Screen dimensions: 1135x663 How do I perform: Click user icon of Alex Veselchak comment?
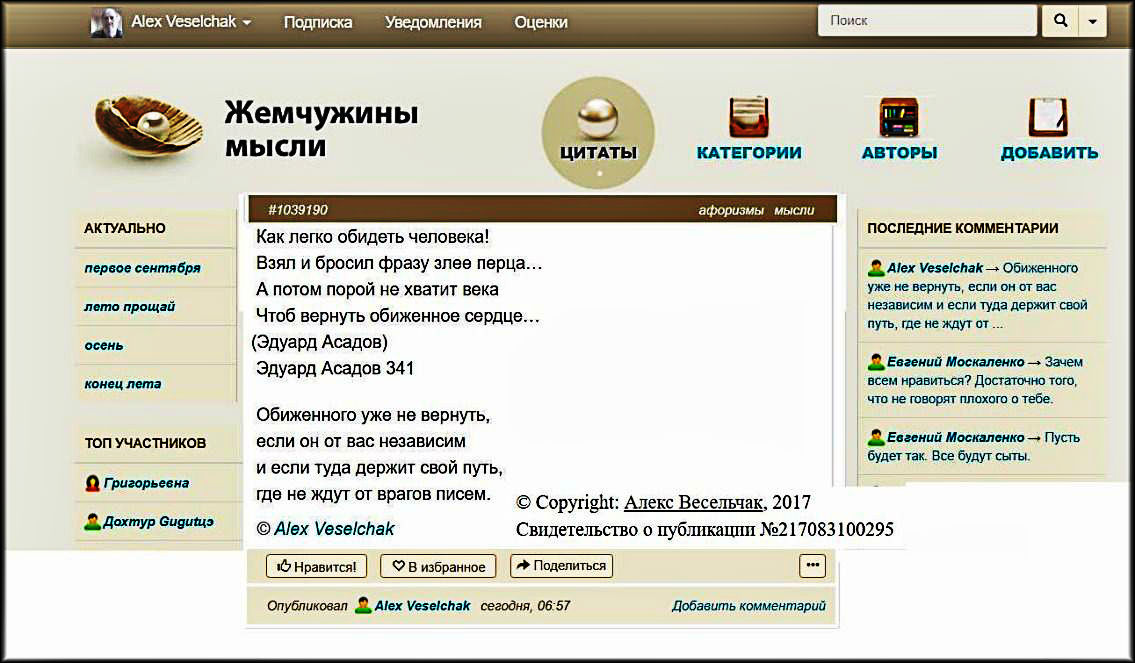click(876, 268)
